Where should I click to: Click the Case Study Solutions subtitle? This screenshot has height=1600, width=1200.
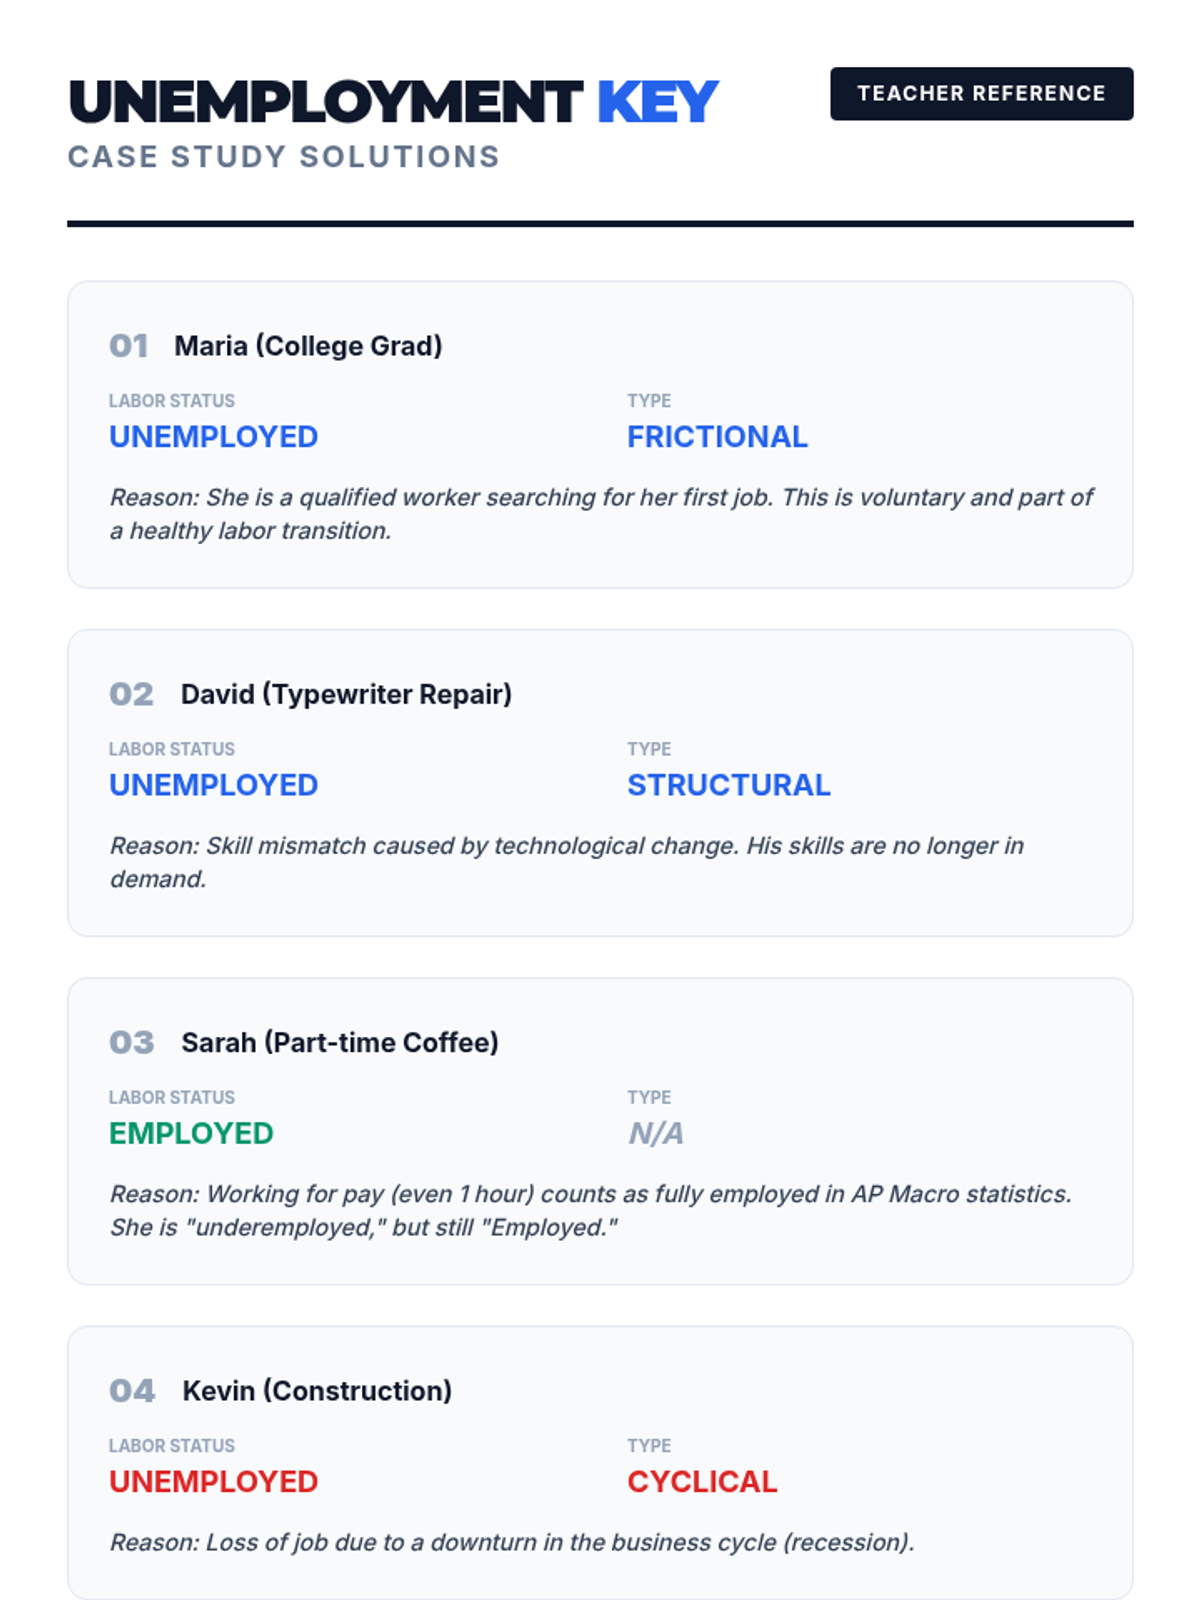click(283, 157)
